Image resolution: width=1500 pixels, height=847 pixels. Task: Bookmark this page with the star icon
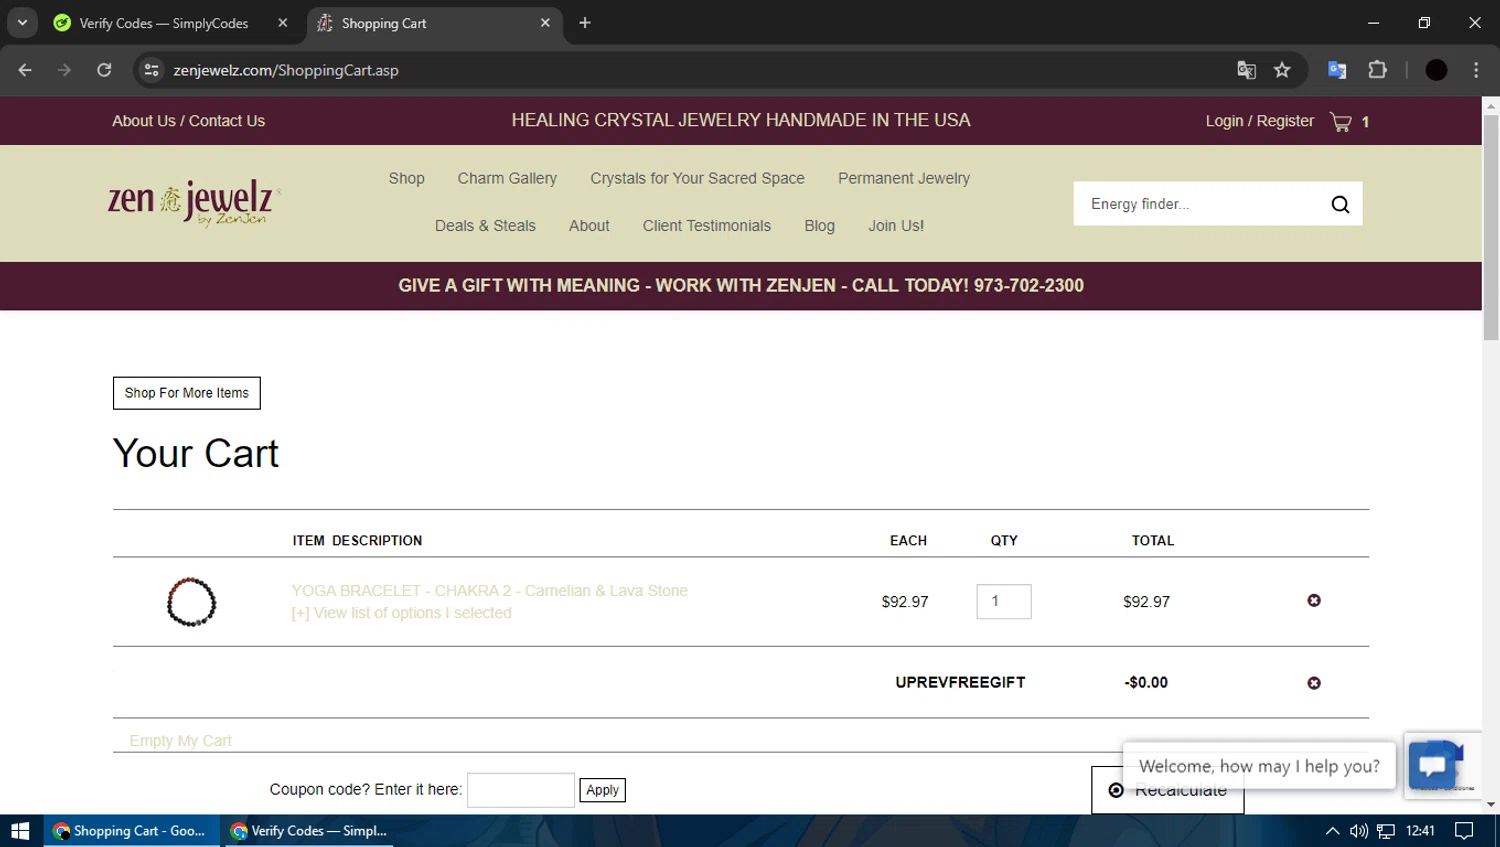[1282, 70]
